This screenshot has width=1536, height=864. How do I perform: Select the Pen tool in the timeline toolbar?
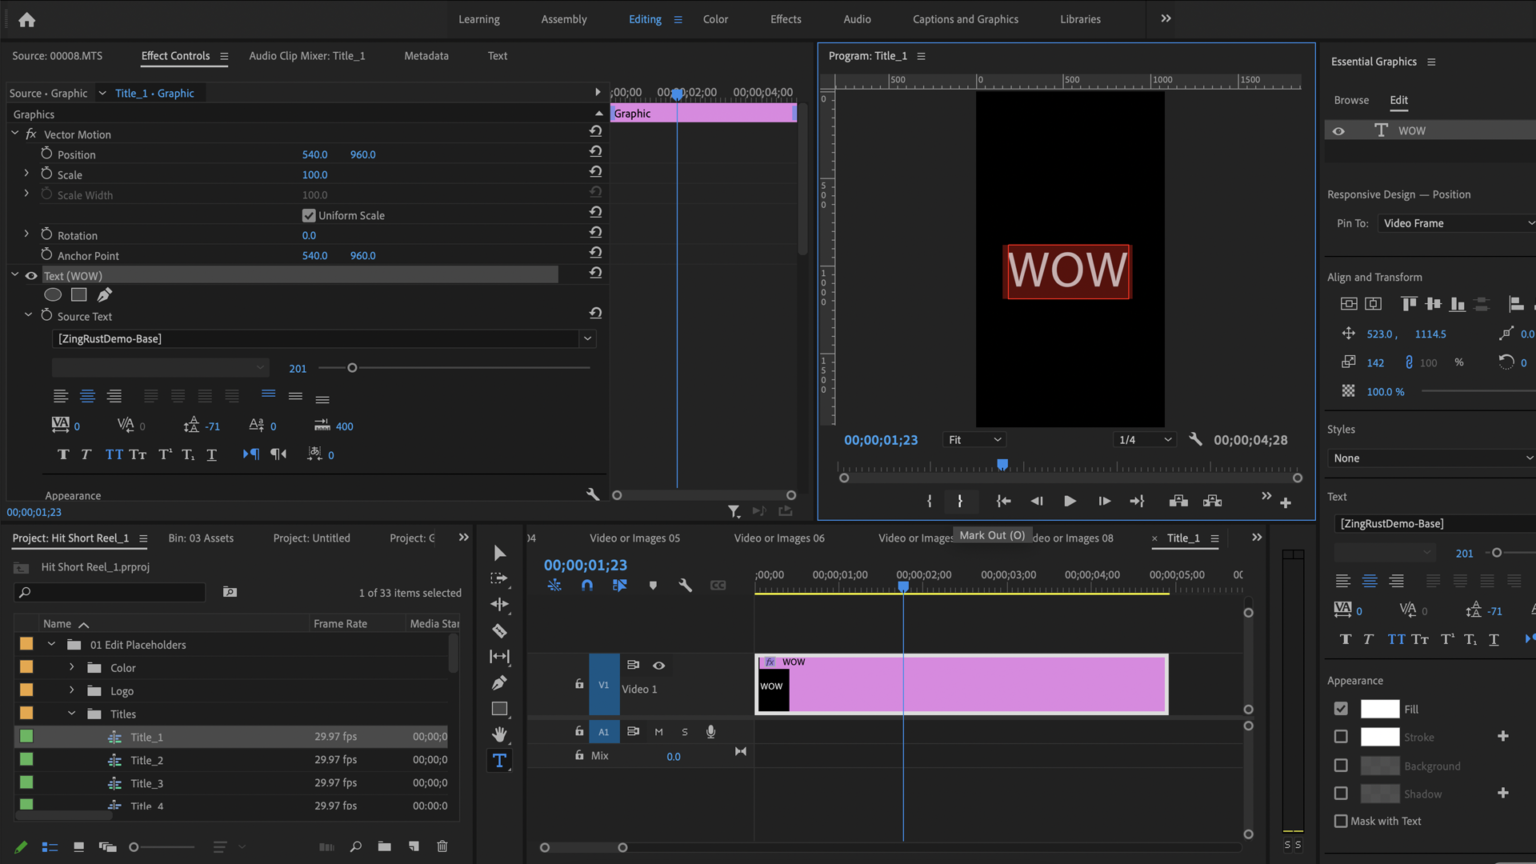pos(499,682)
